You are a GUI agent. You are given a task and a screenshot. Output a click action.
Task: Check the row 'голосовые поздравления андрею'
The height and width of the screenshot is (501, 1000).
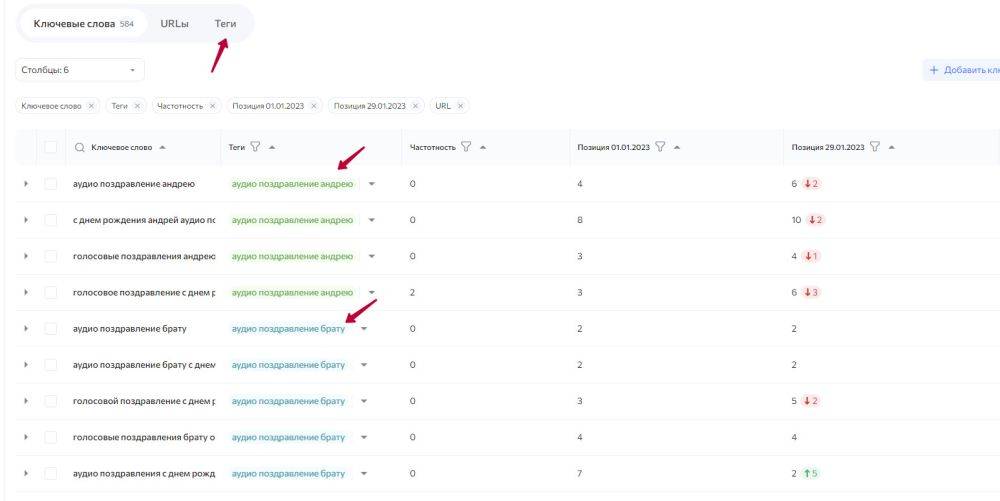(50, 256)
